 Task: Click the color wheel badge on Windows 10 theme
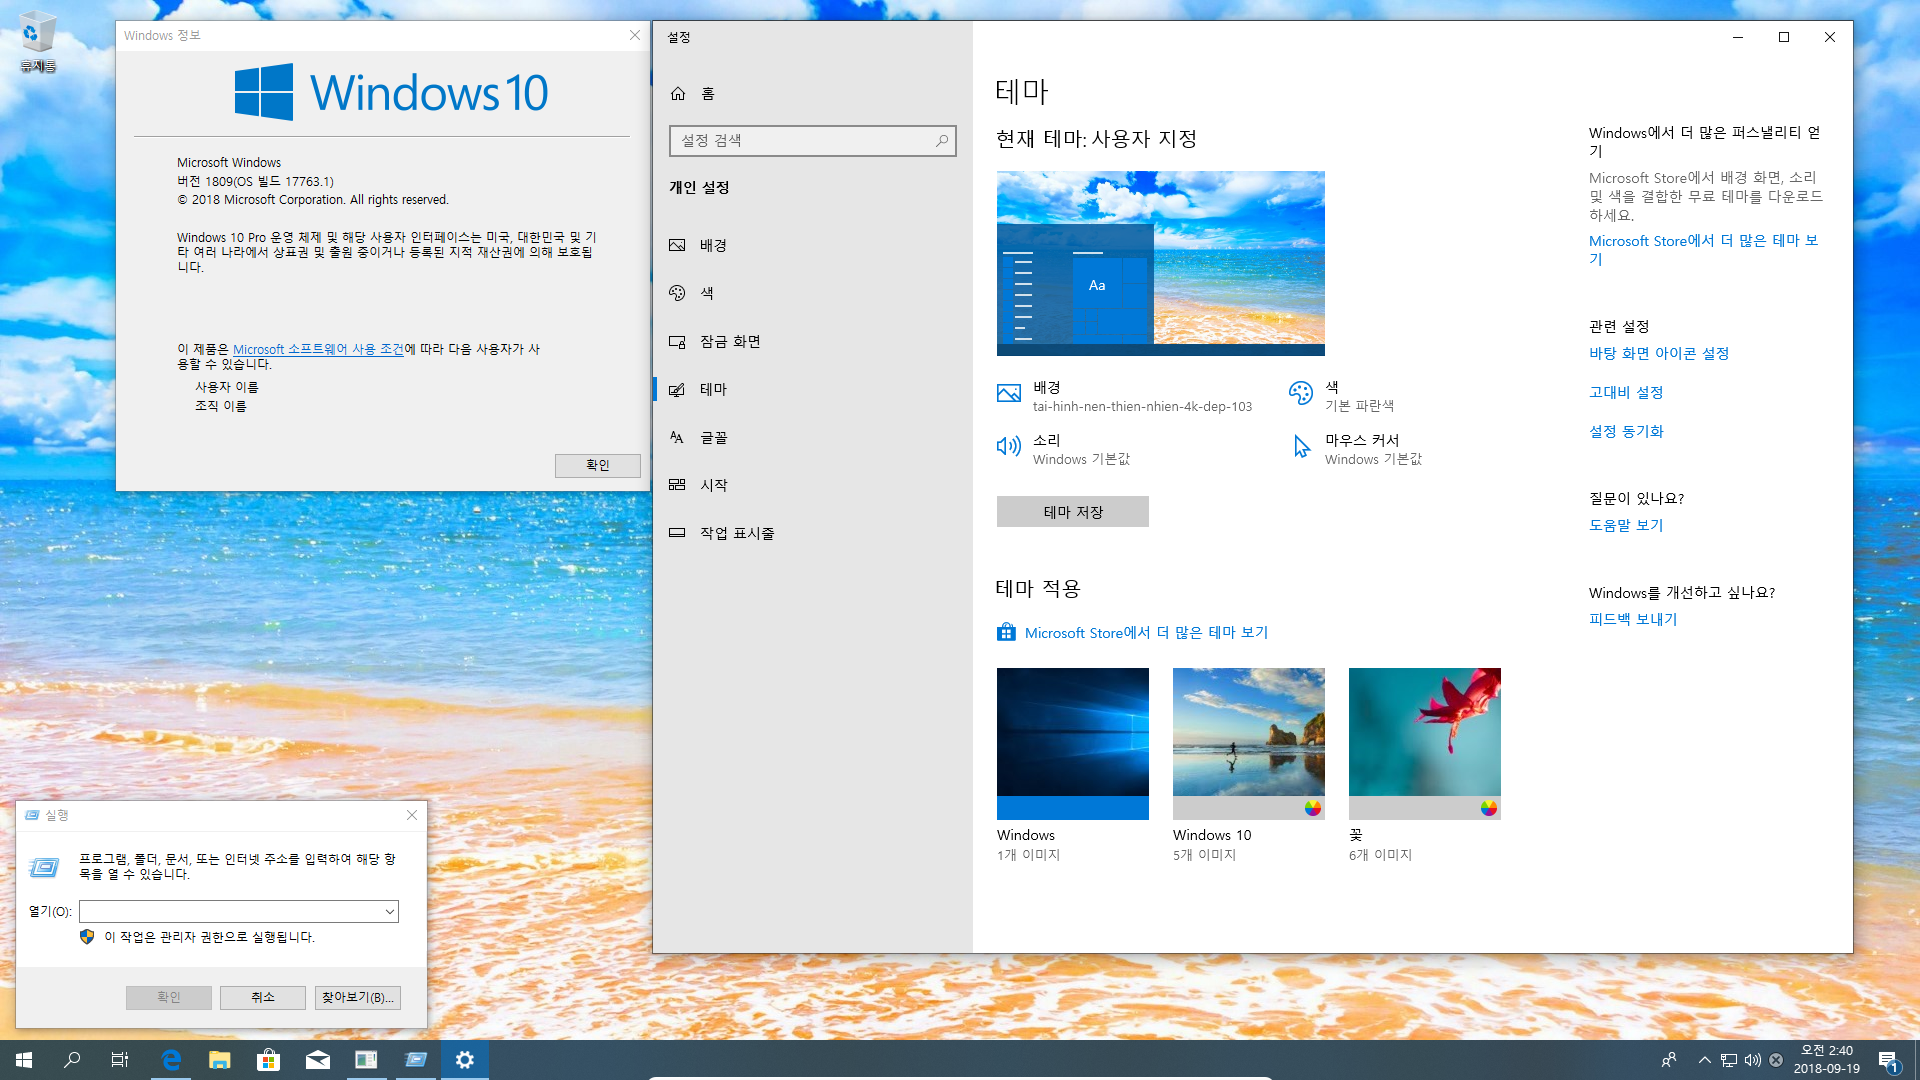pos(1313,808)
